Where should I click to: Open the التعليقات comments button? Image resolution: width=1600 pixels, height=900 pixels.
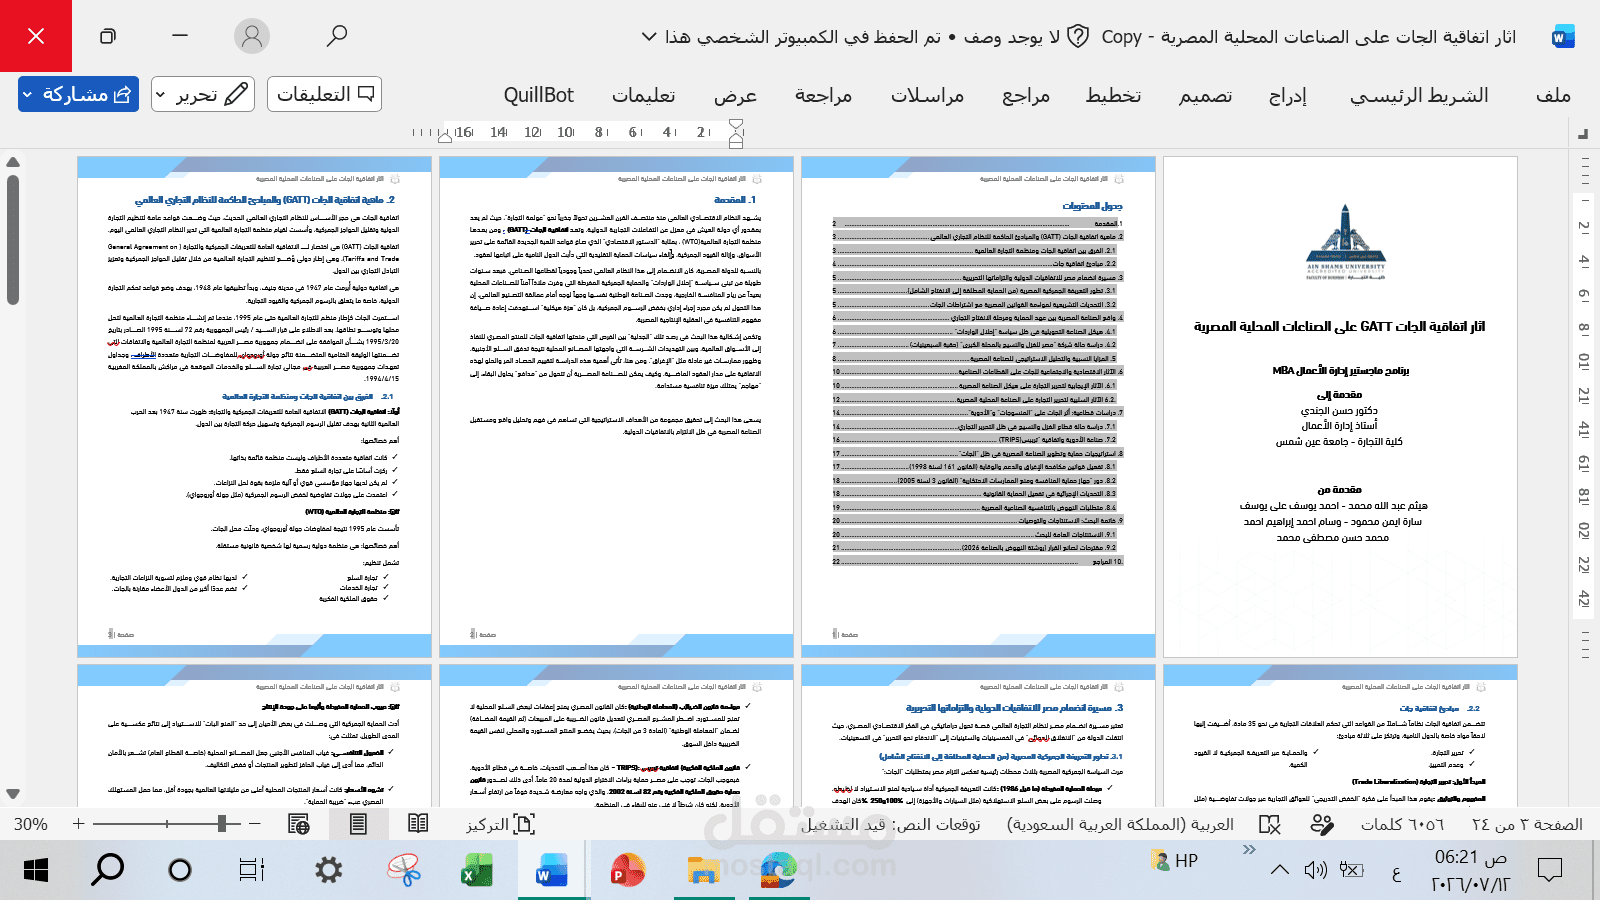pos(325,94)
